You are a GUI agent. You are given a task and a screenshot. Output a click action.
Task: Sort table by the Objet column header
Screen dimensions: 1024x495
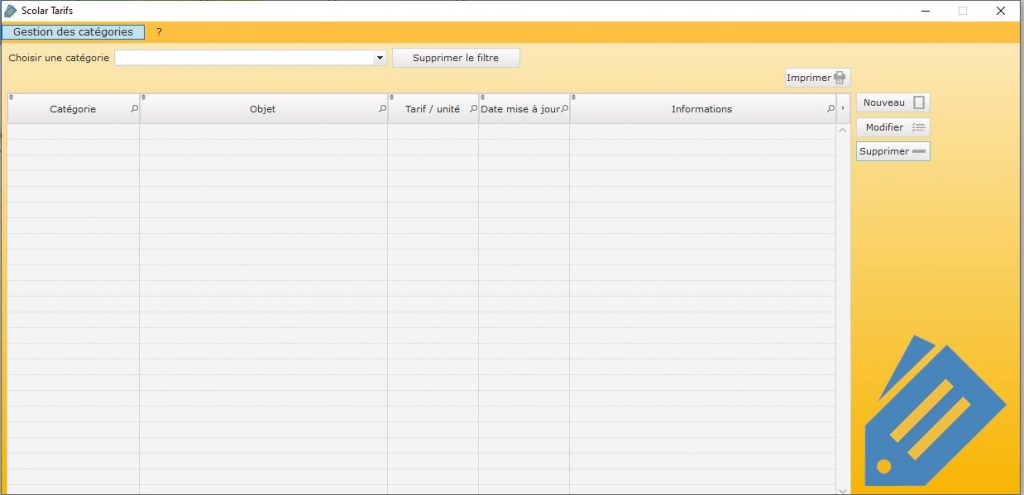262,109
